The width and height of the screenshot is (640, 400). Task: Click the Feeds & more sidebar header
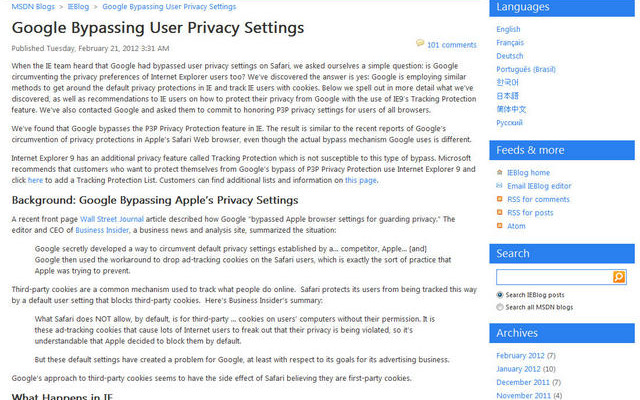(x=562, y=150)
